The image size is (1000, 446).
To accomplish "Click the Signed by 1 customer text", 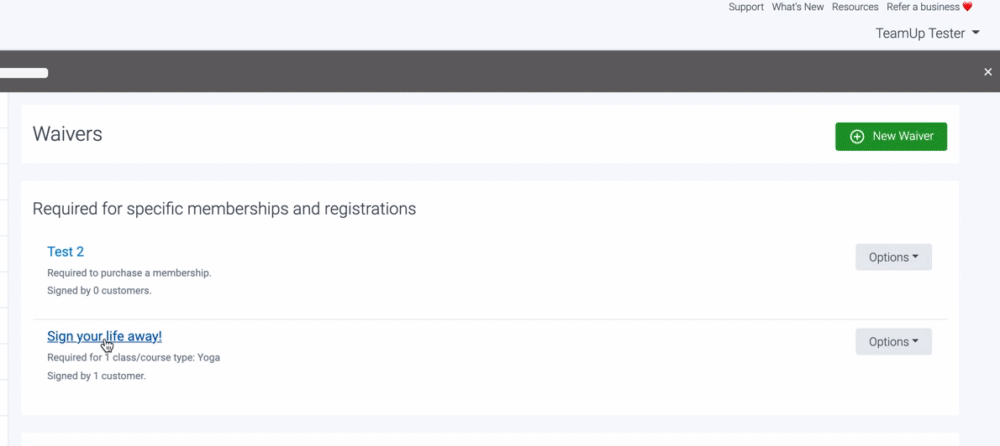I will coord(96,376).
